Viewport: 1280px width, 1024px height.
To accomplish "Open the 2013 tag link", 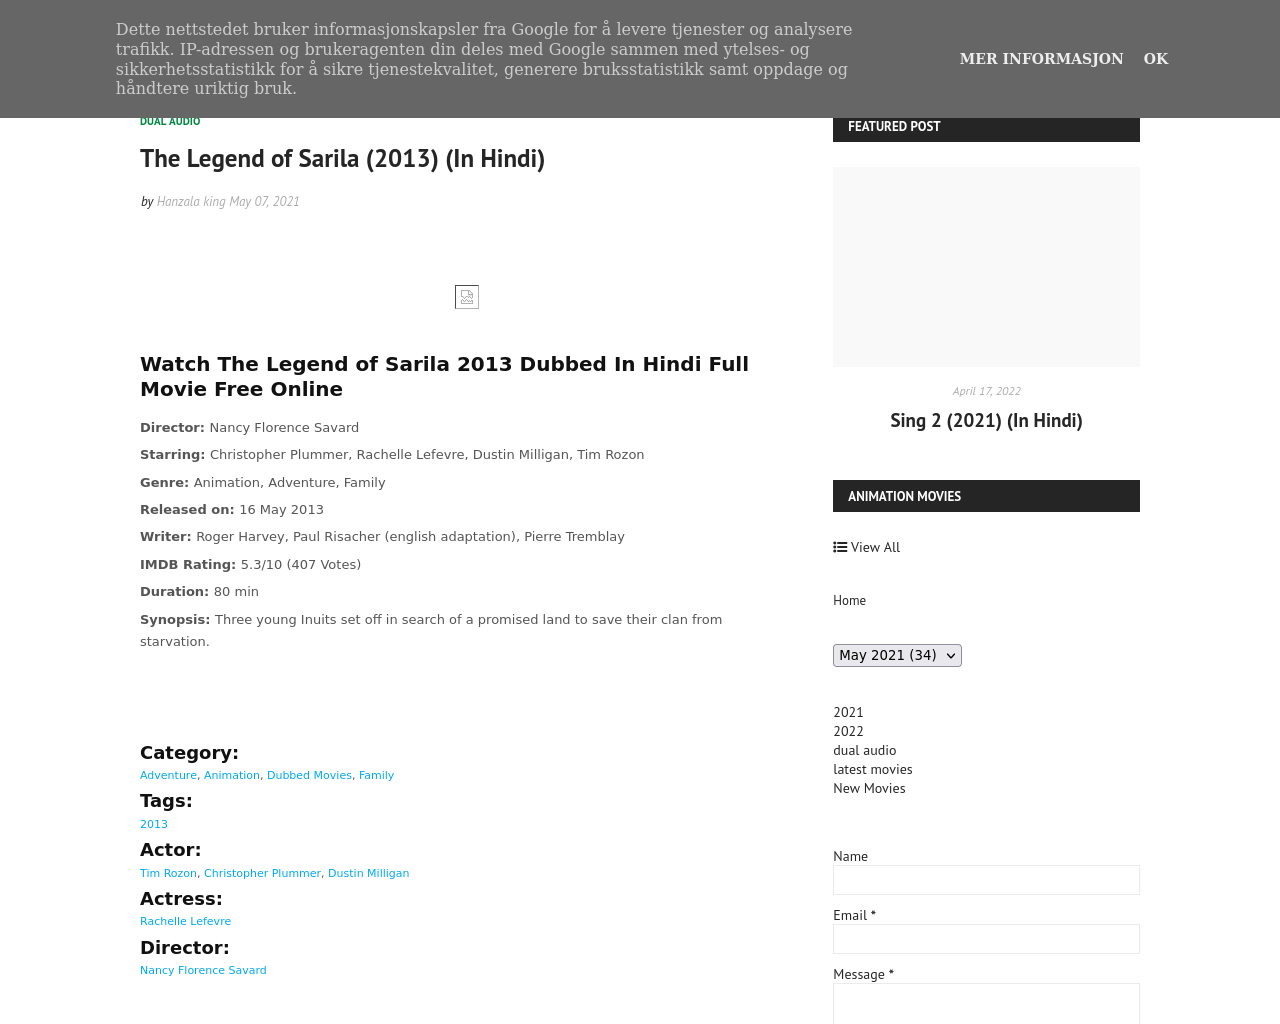I will 154,824.
